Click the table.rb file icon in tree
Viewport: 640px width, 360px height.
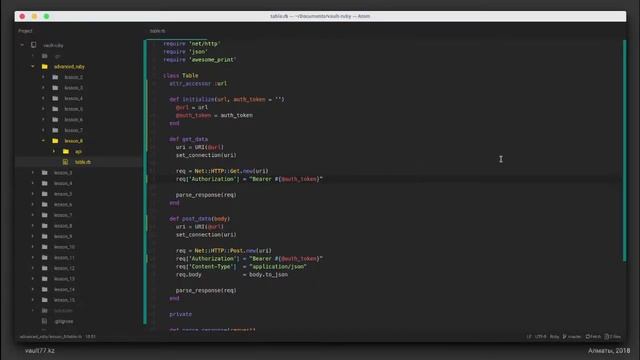[x=65, y=162]
